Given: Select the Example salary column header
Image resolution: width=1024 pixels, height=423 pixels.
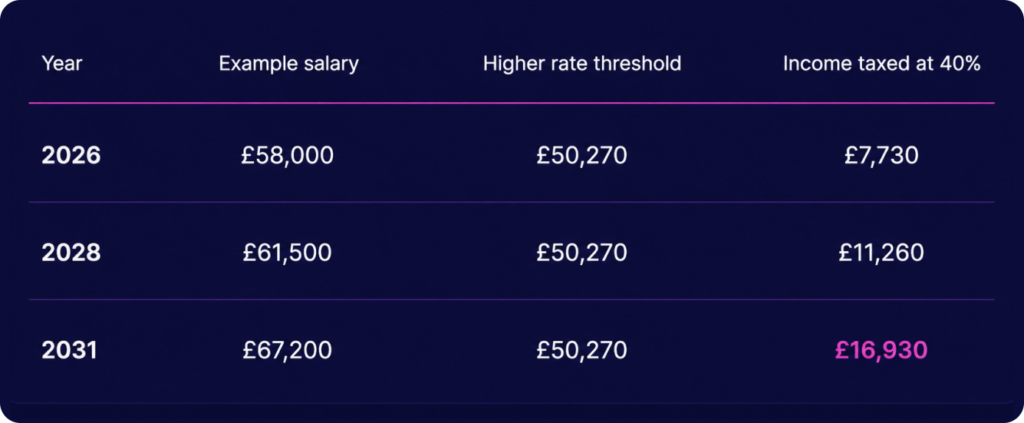Looking at the screenshot, I should tap(289, 63).
